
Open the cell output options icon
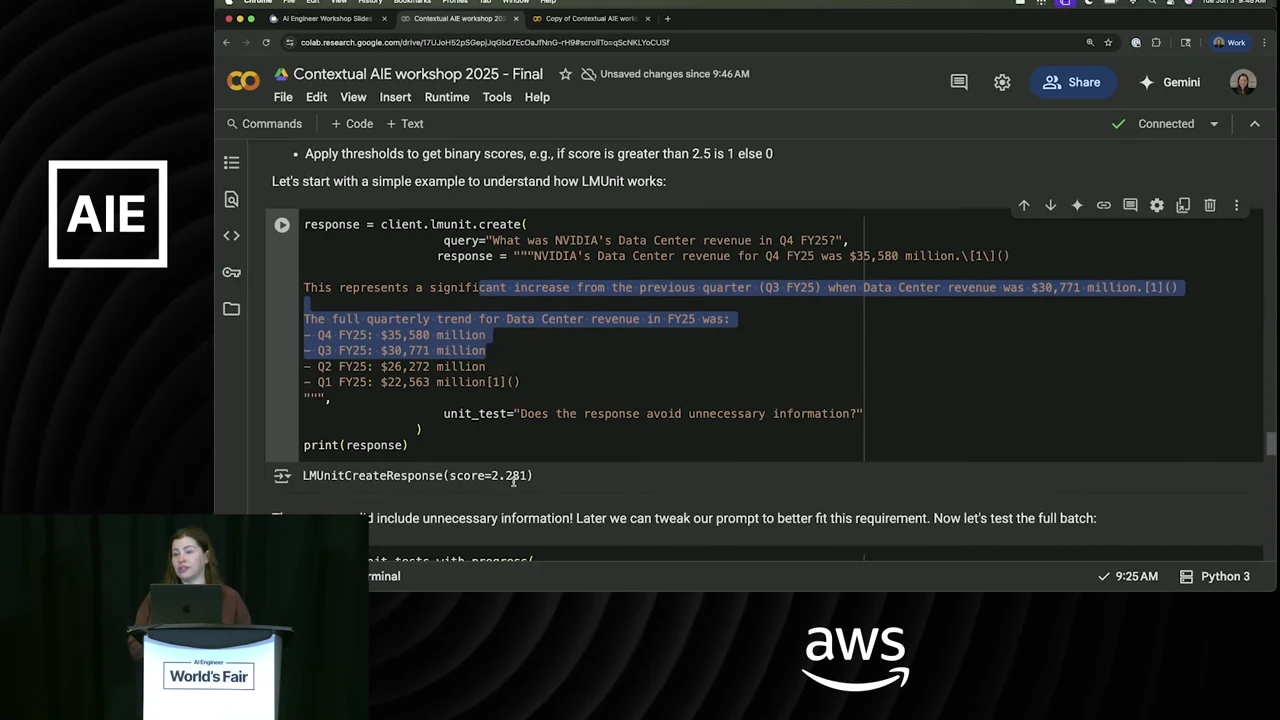click(x=282, y=476)
